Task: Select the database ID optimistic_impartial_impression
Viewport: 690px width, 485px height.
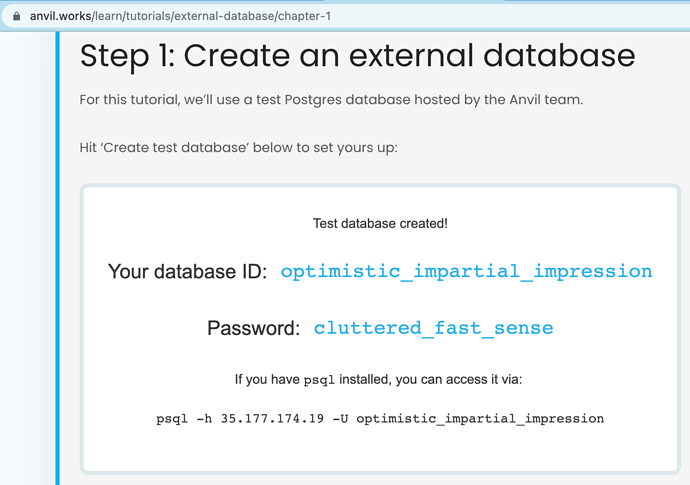Action: click(x=466, y=272)
